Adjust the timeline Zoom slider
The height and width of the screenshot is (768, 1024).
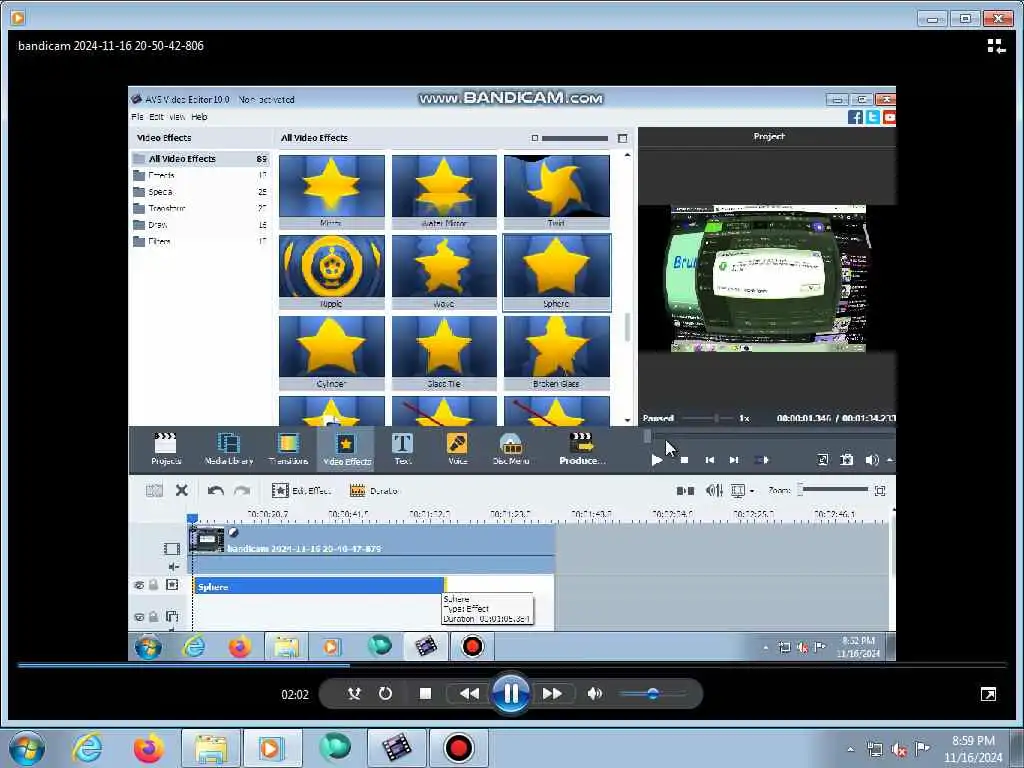tap(833, 489)
